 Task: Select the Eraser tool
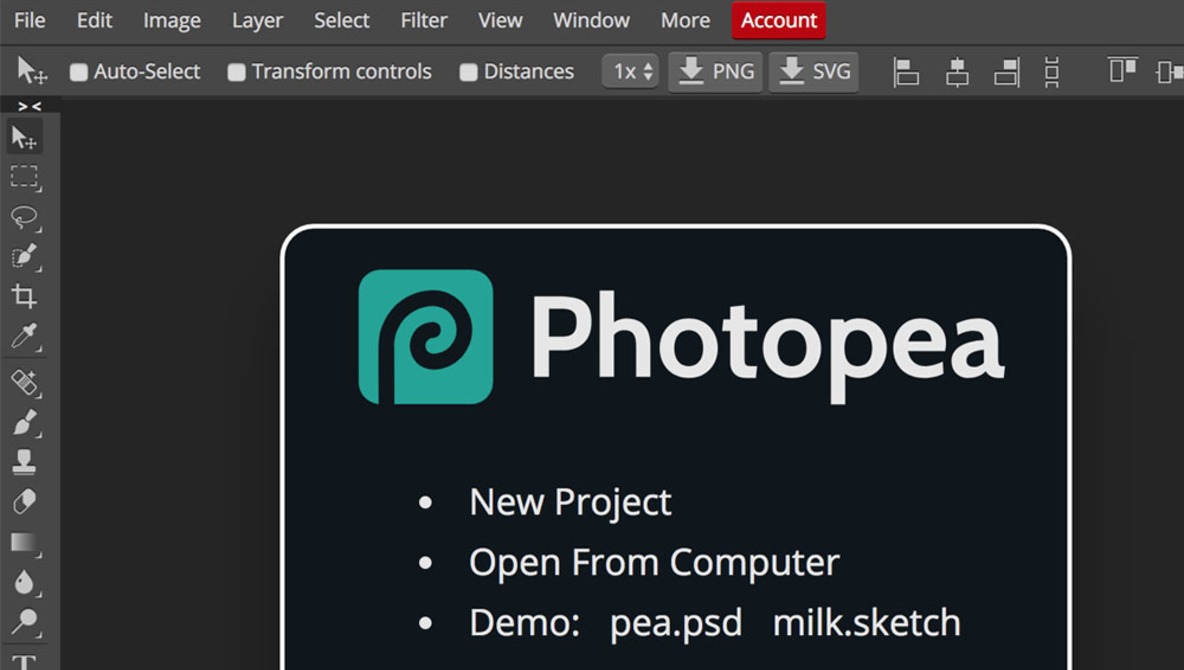coord(24,502)
